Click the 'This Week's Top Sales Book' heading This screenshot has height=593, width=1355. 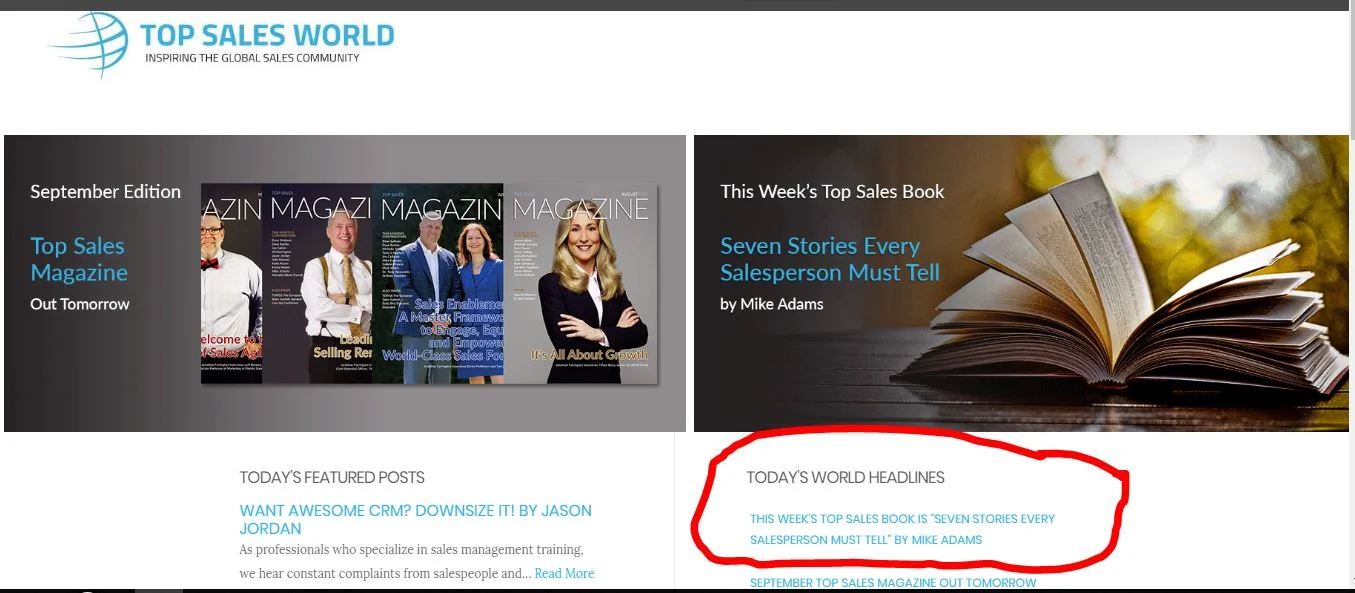(830, 191)
